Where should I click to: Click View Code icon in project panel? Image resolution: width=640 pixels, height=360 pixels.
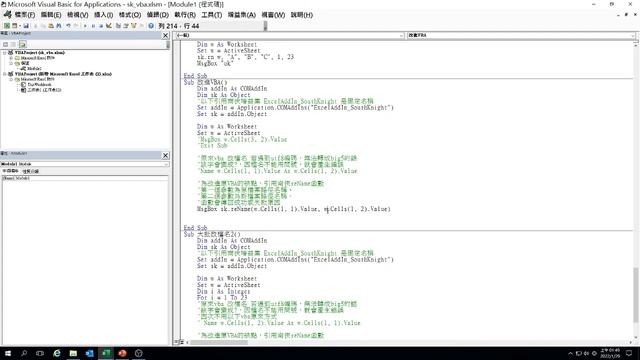click(5, 44)
